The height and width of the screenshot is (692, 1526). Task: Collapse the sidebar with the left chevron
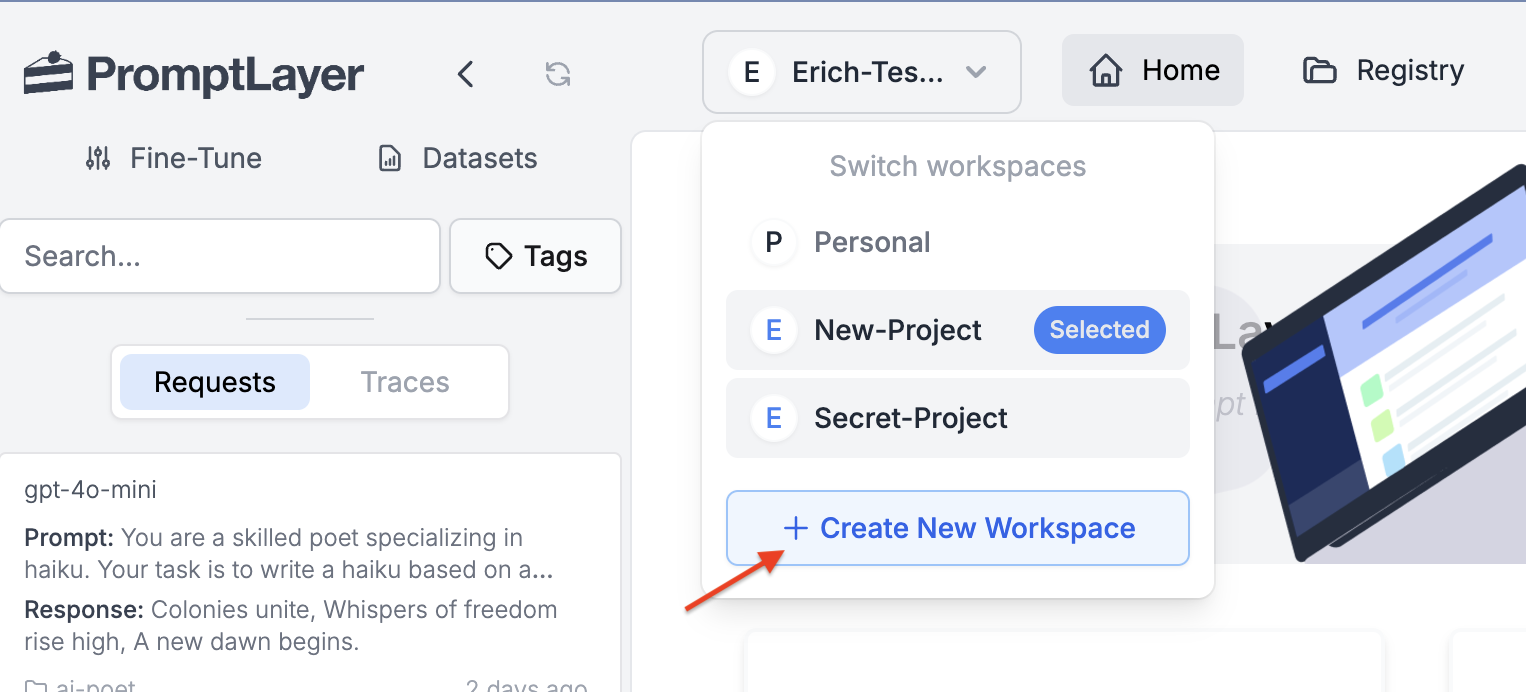click(465, 74)
